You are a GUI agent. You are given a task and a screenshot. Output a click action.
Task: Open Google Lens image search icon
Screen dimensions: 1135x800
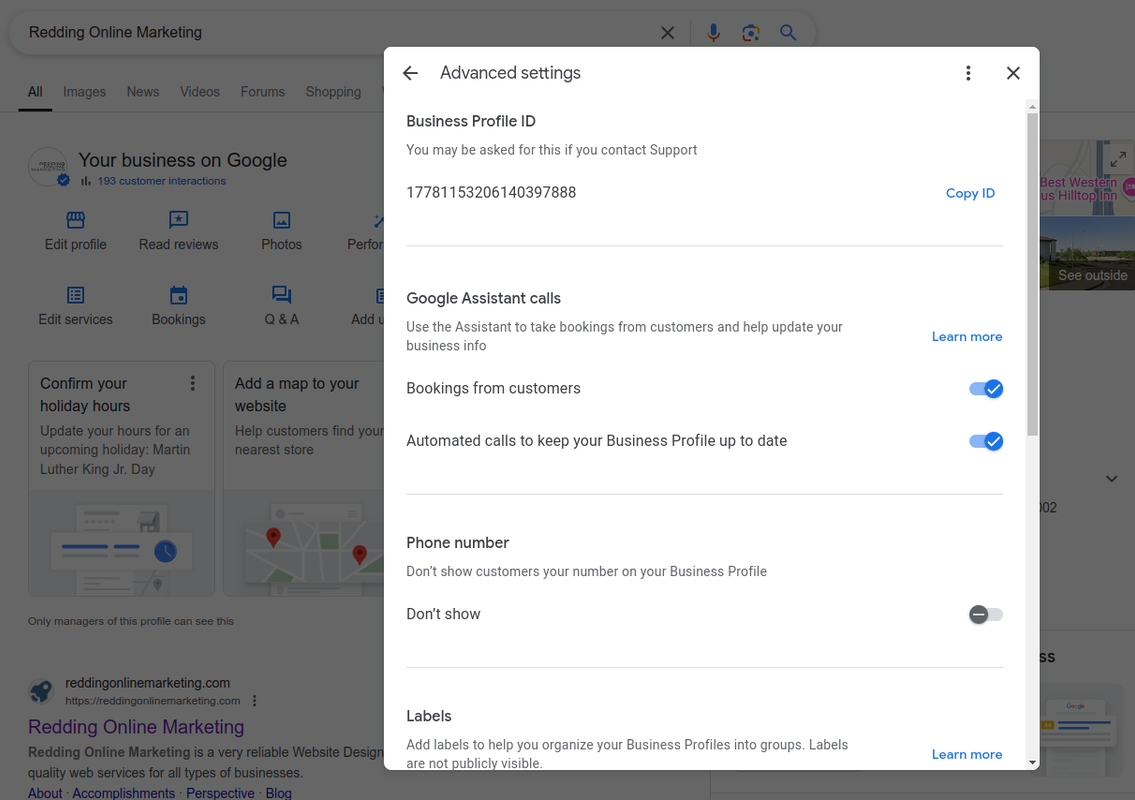point(751,33)
